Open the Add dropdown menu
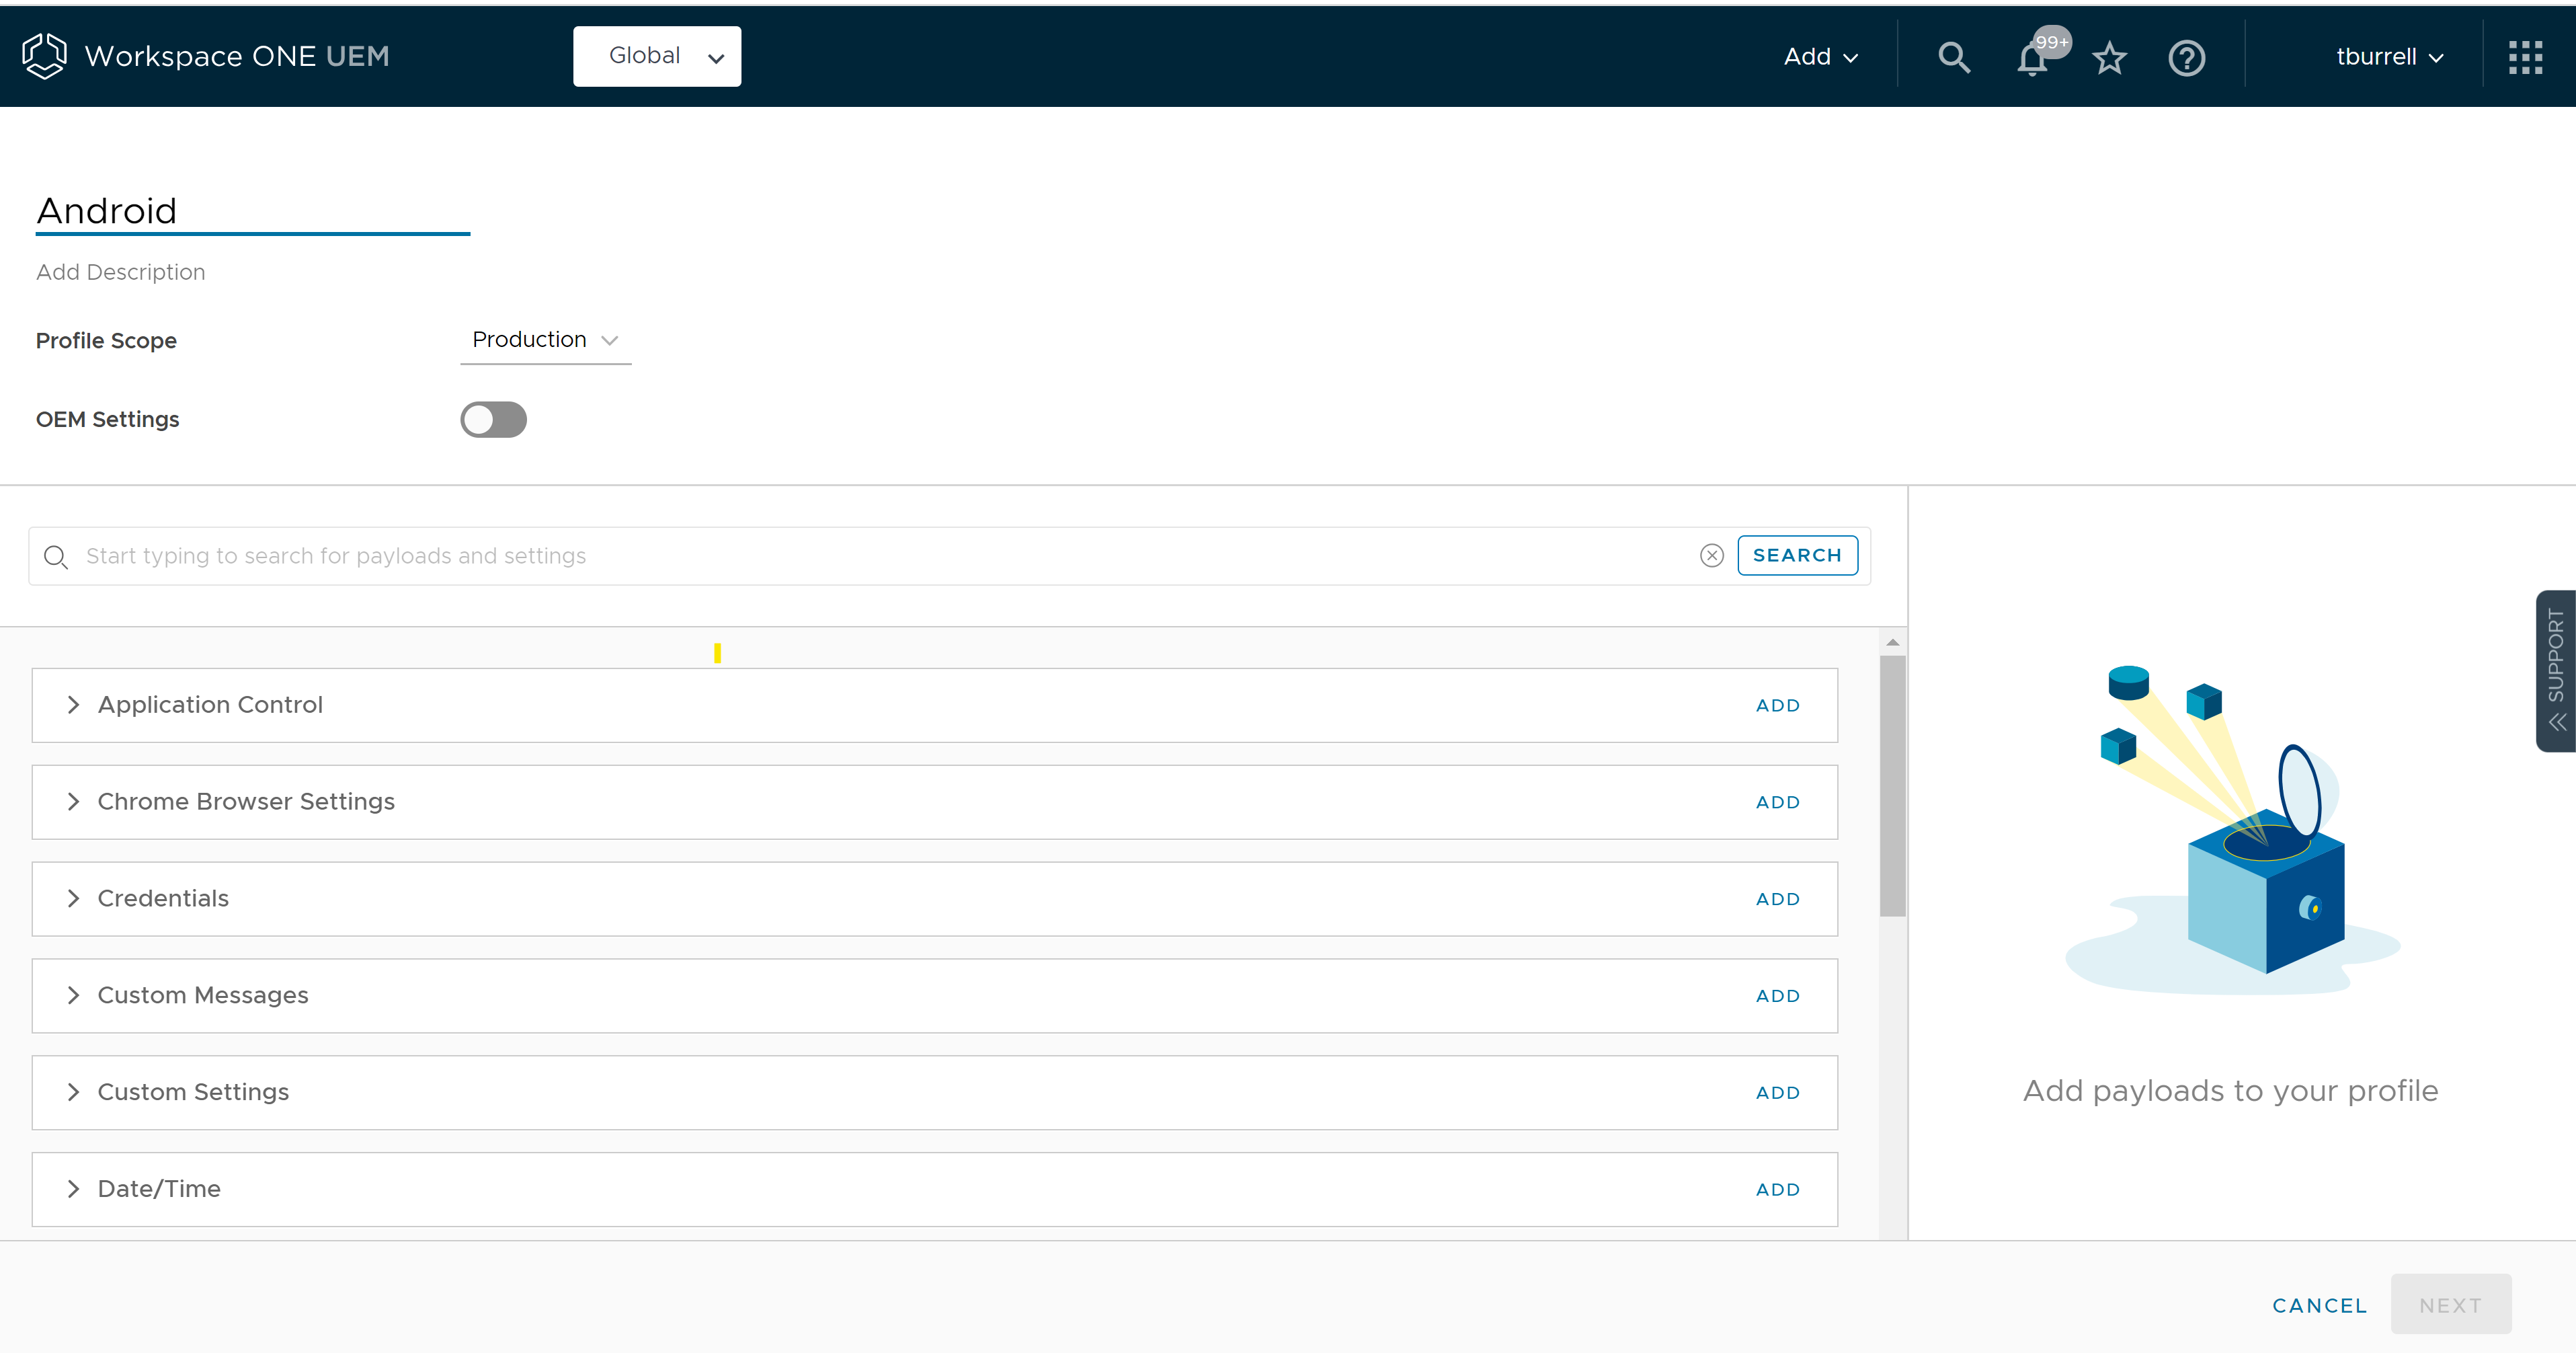 1821,57
